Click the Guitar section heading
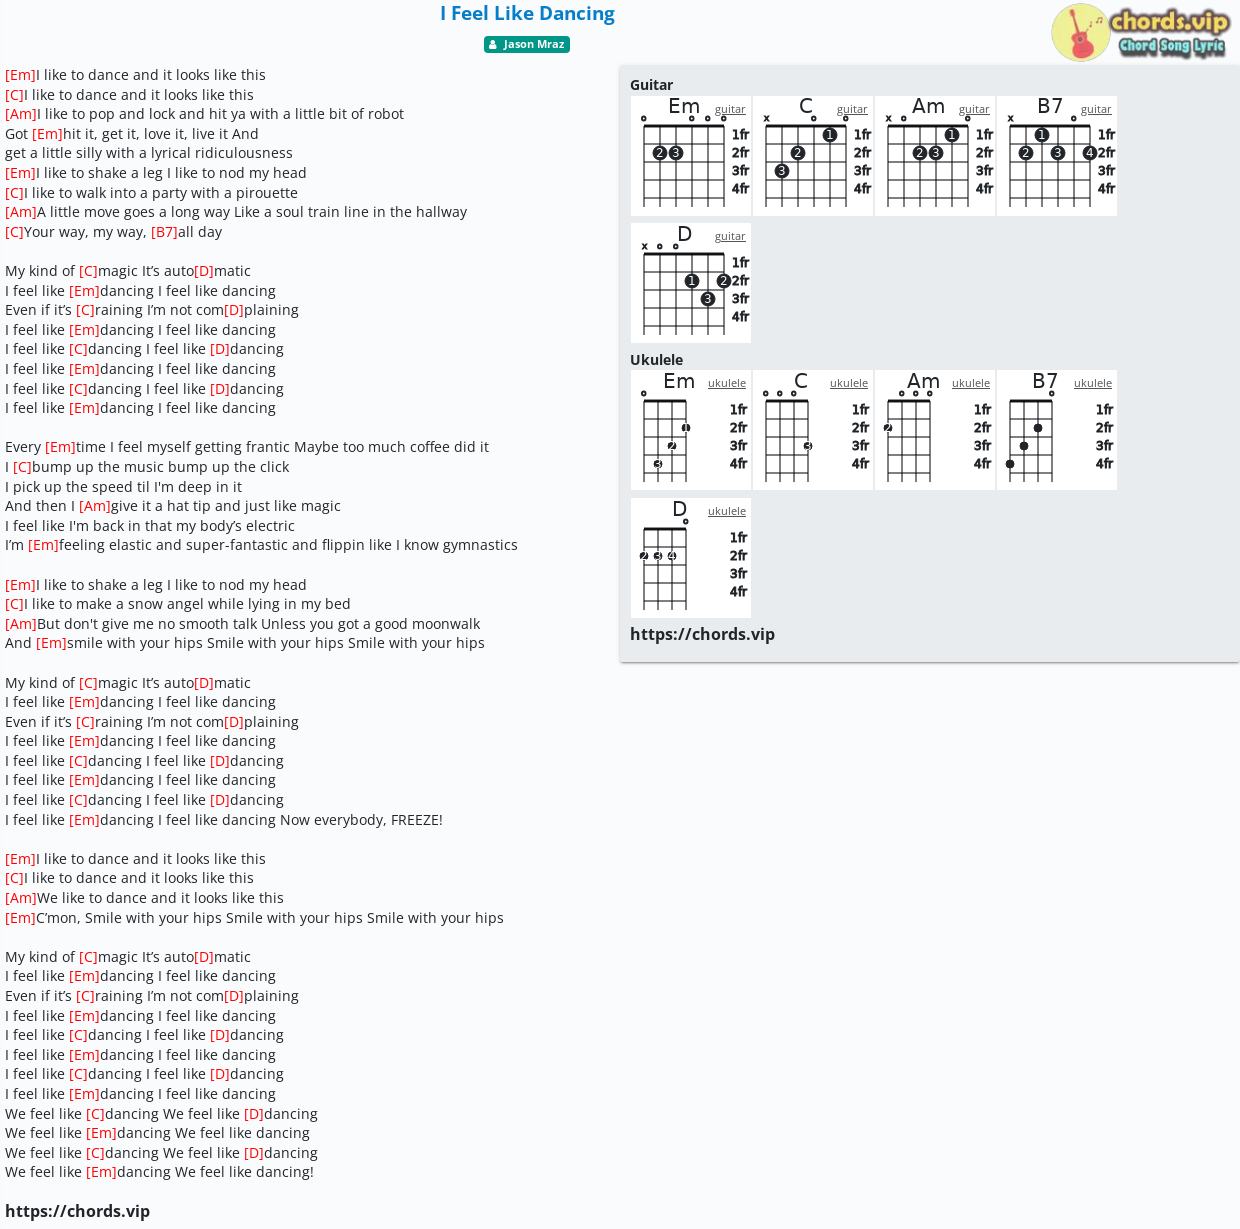 coord(651,85)
